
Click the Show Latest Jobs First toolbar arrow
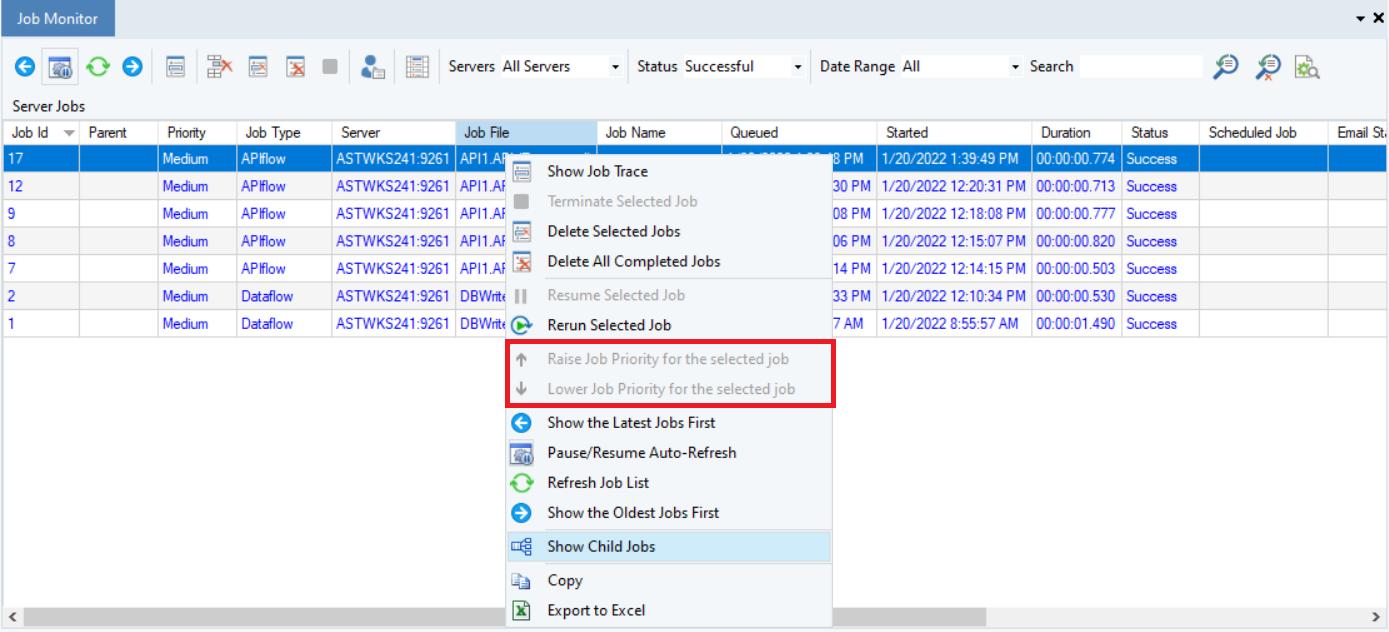point(25,67)
